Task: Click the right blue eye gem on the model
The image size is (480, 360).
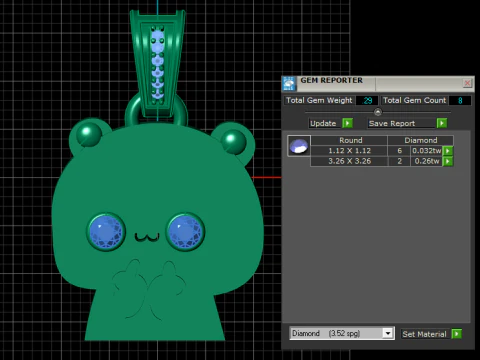Action: coord(186,232)
